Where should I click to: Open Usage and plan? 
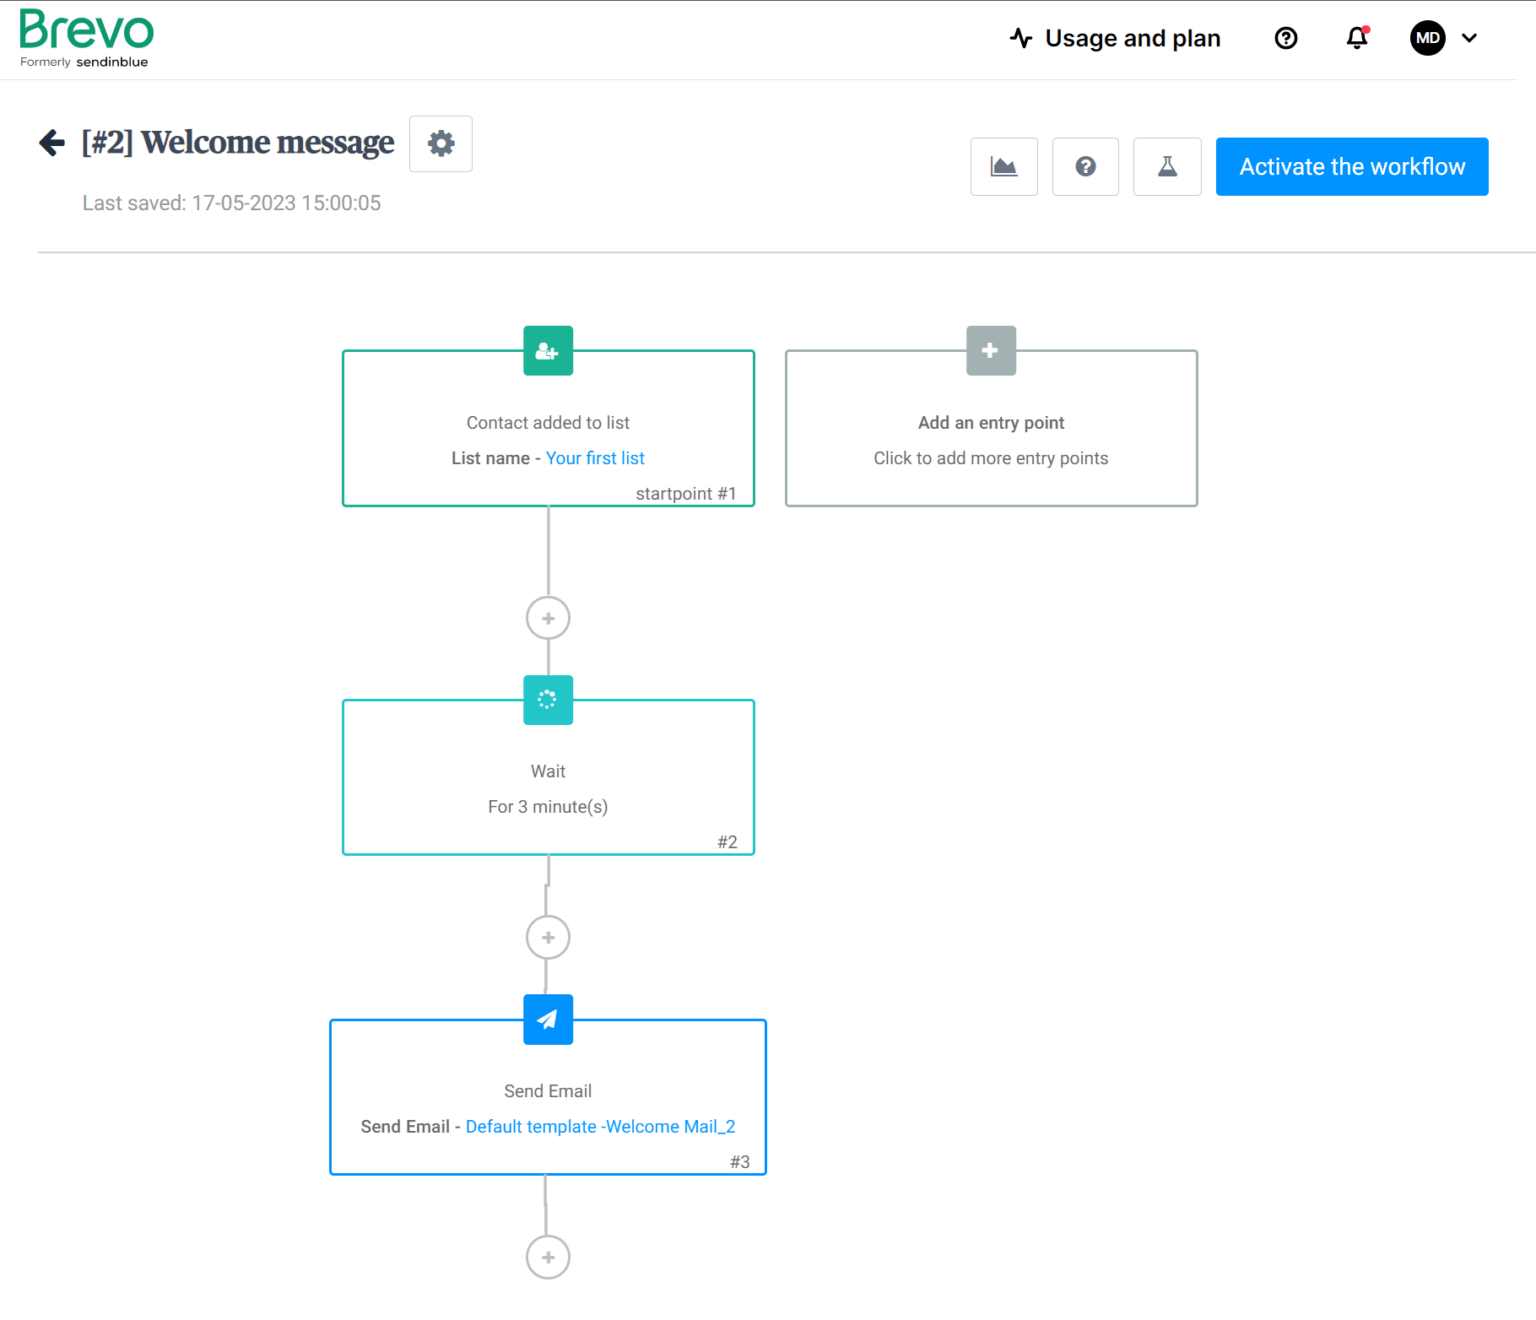click(x=1132, y=38)
